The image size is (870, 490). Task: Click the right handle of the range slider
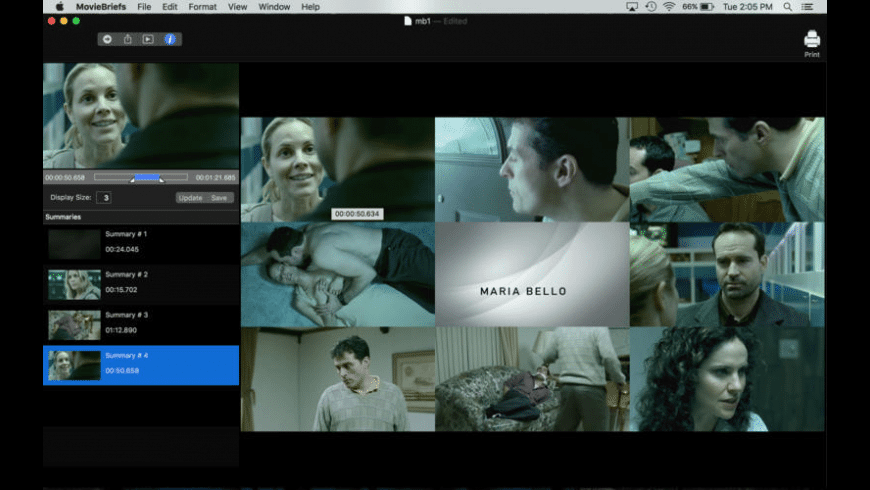point(161,179)
